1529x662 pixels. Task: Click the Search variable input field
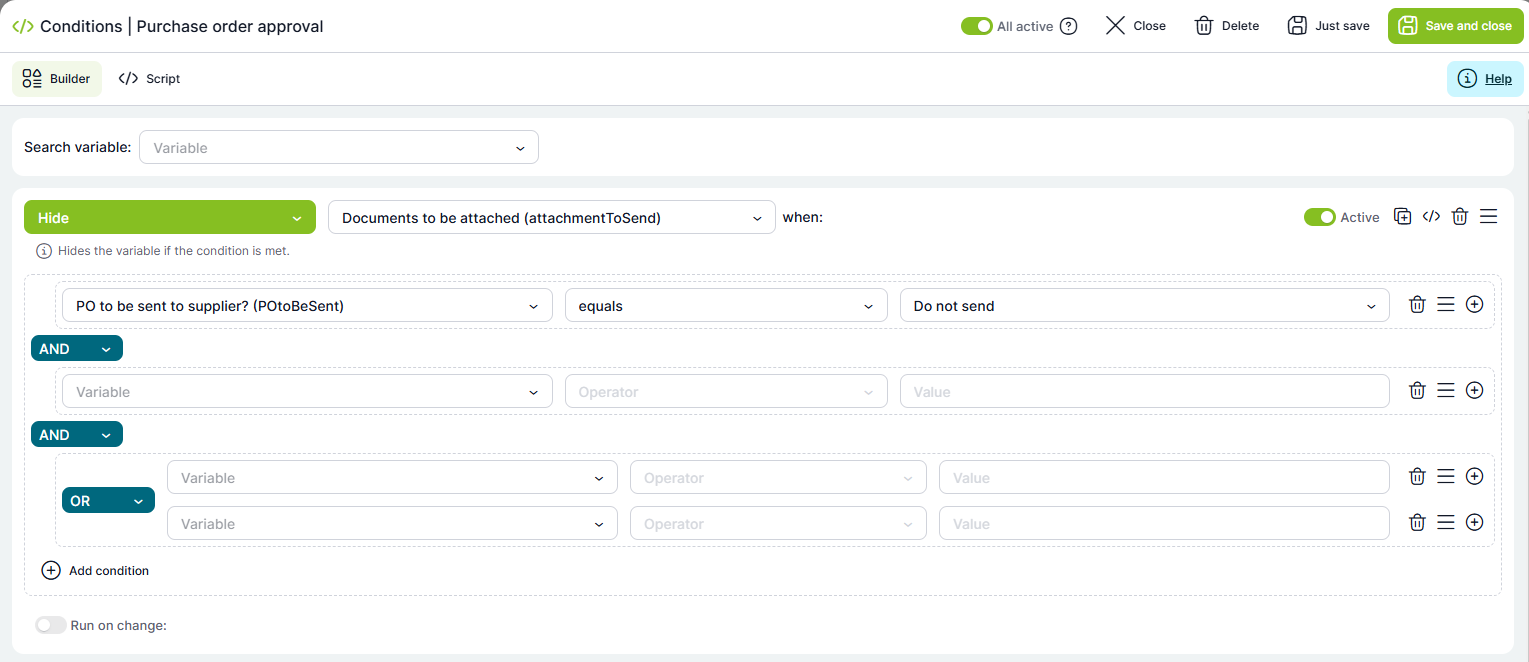(x=338, y=148)
